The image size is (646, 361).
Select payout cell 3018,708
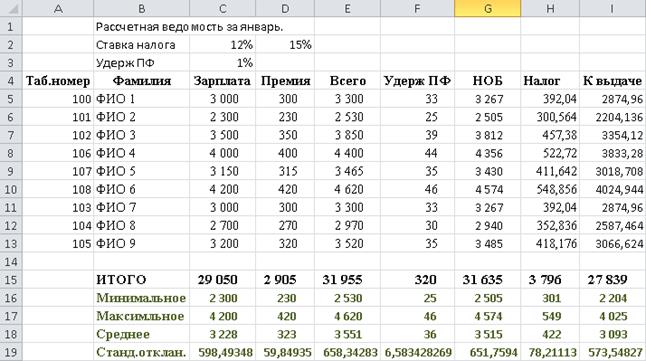[x=613, y=171]
